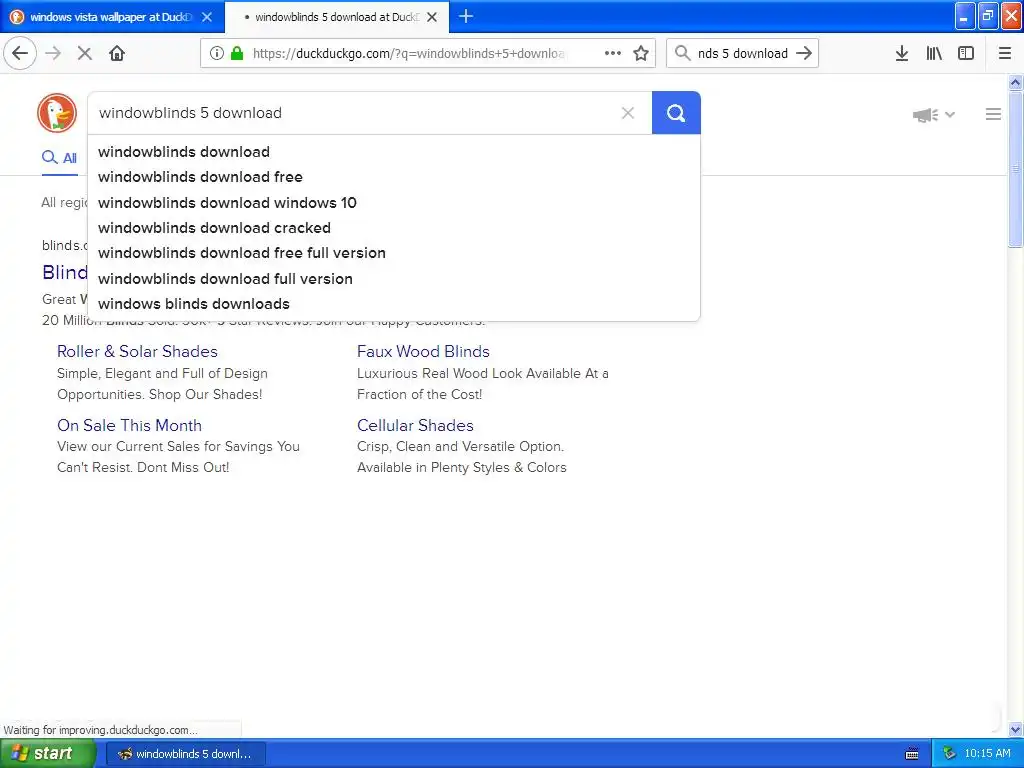Open Roller & Solar Shades link
Screen dimensions: 1024x768
point(137,351)
